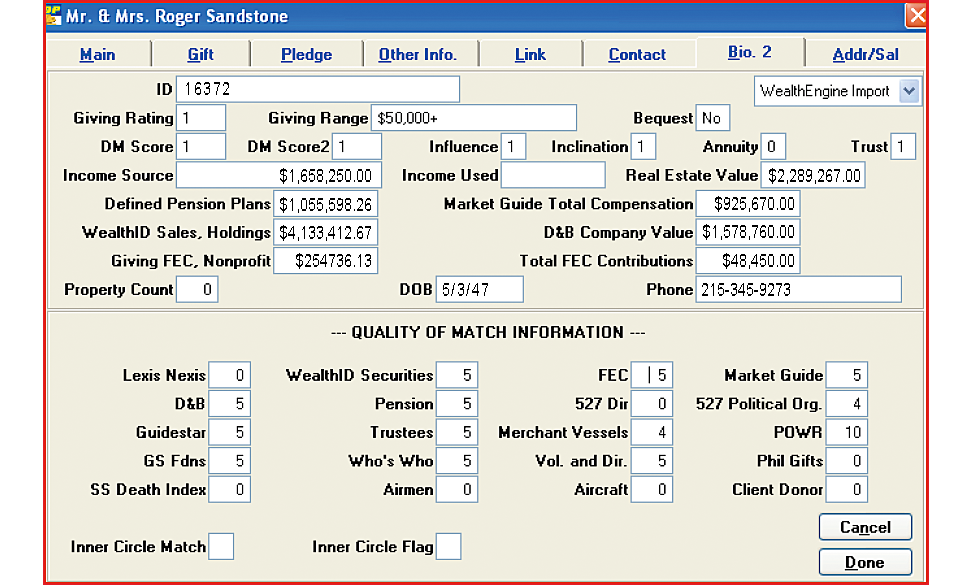Click the Property Count field
The image size is (970, 585).
[x=197, y=289]
